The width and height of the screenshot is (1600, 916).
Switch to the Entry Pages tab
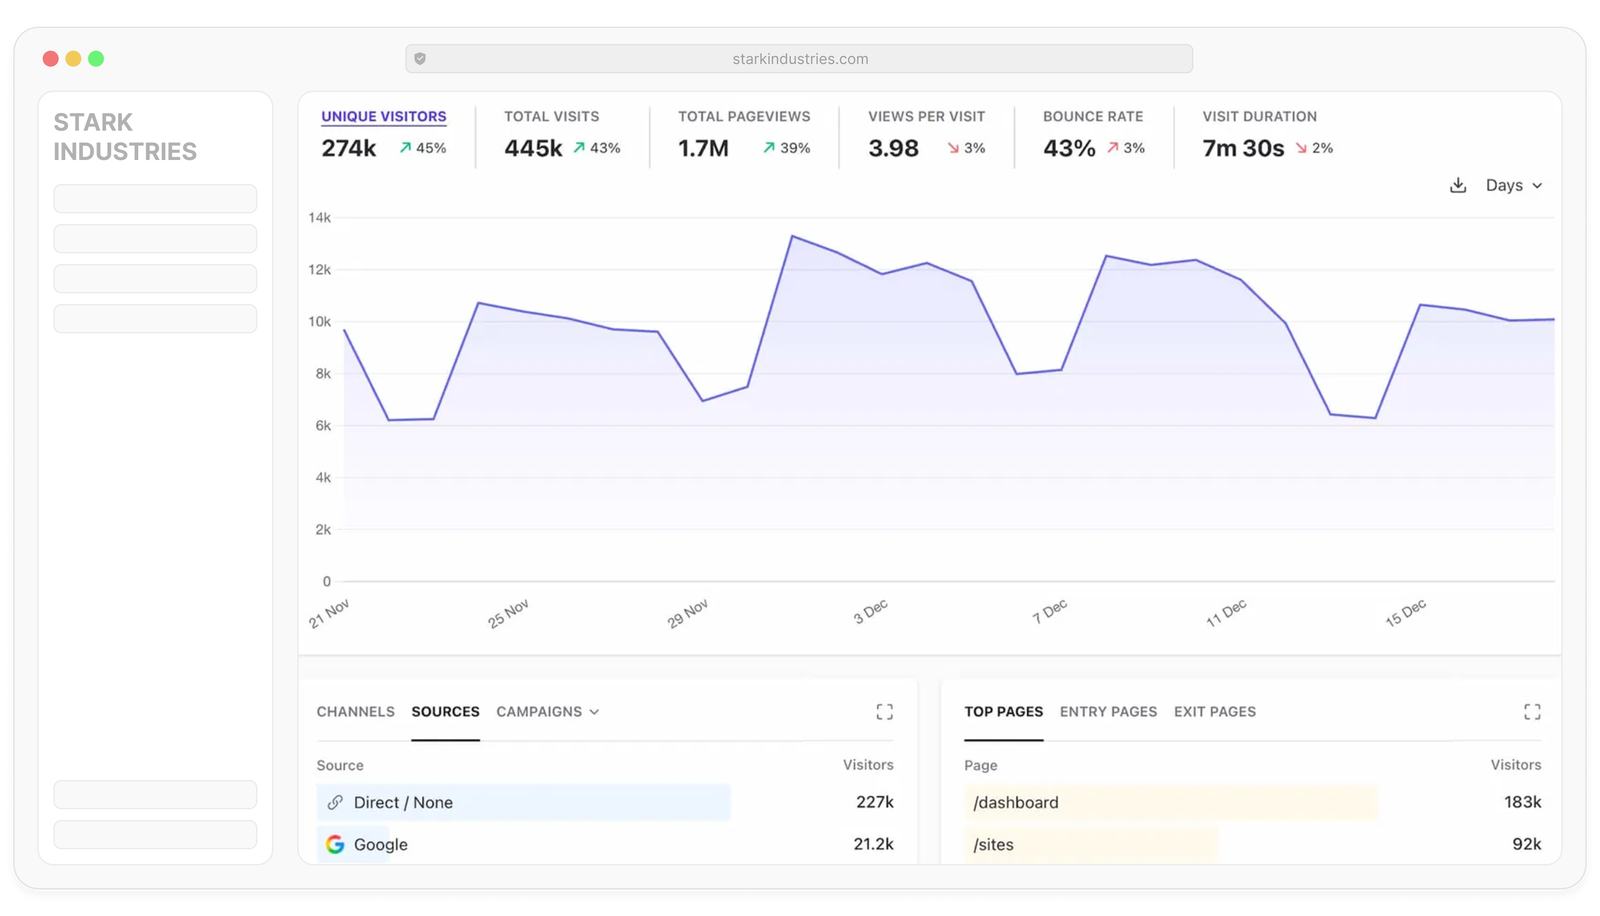click(x=1108, y=711)
